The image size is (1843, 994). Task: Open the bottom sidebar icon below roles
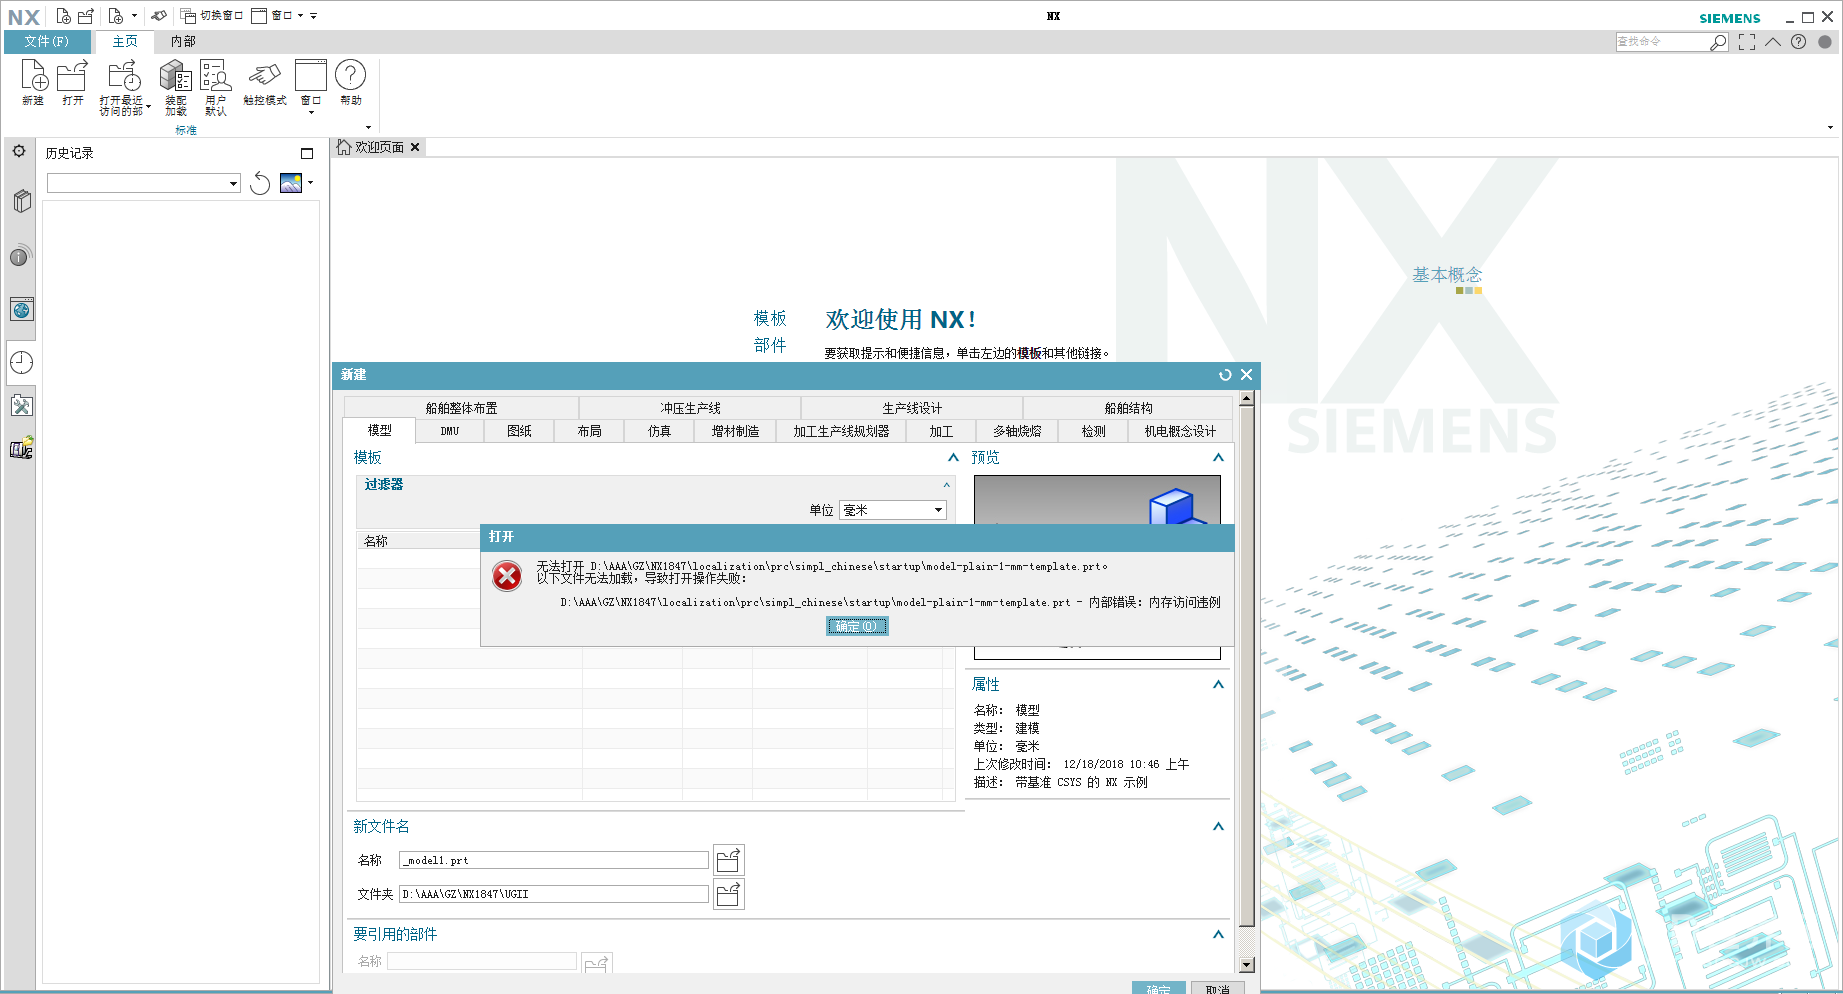[22, 449]
